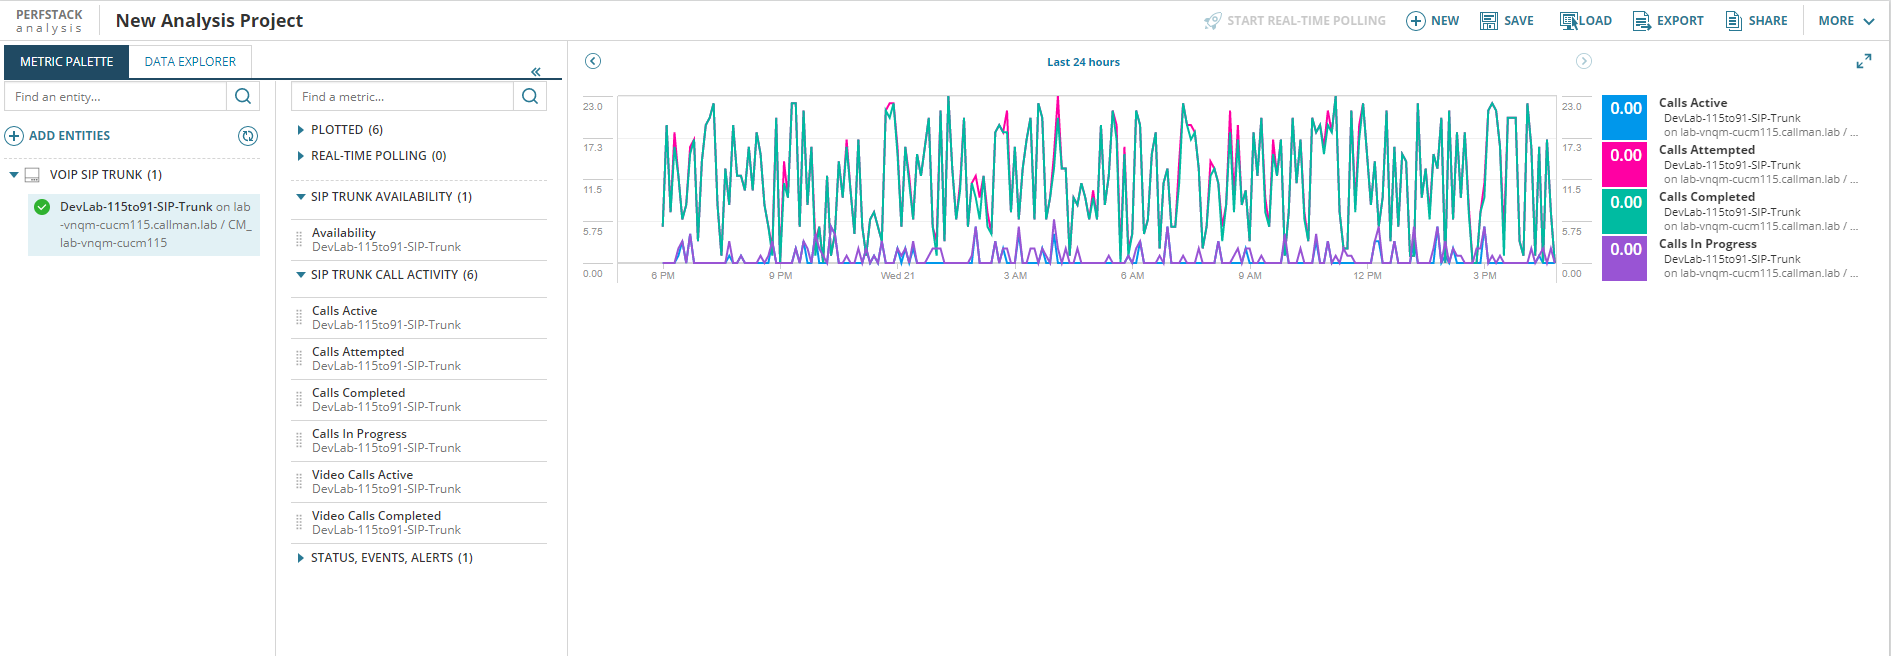The width and height of the screenshot is (1891, 656).
Task: Click the refresh entities circular icon
Action: tap(248, 136)
